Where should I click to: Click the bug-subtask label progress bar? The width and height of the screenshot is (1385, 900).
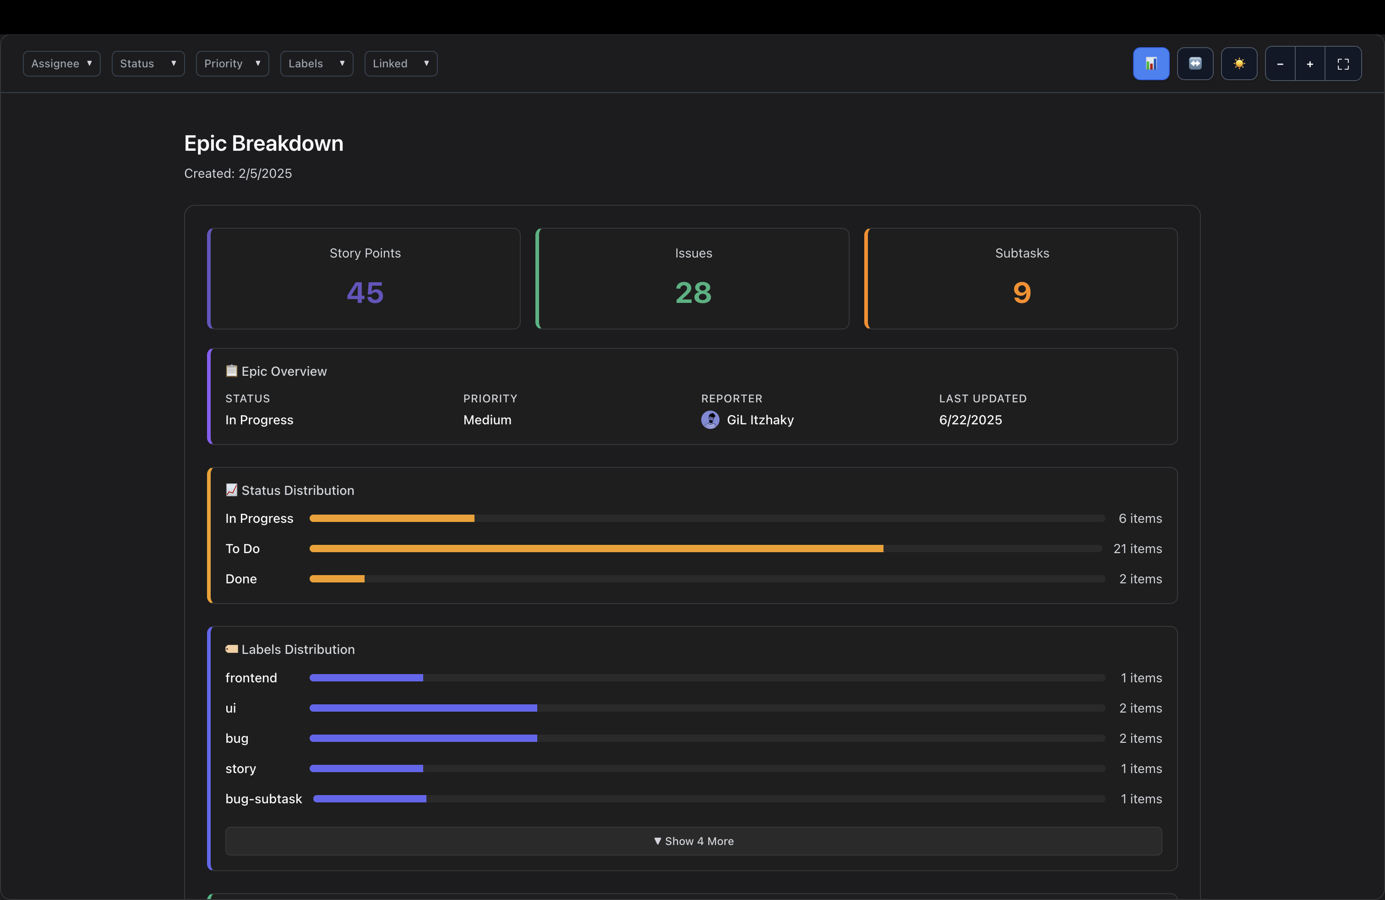(x=709, y=799)
